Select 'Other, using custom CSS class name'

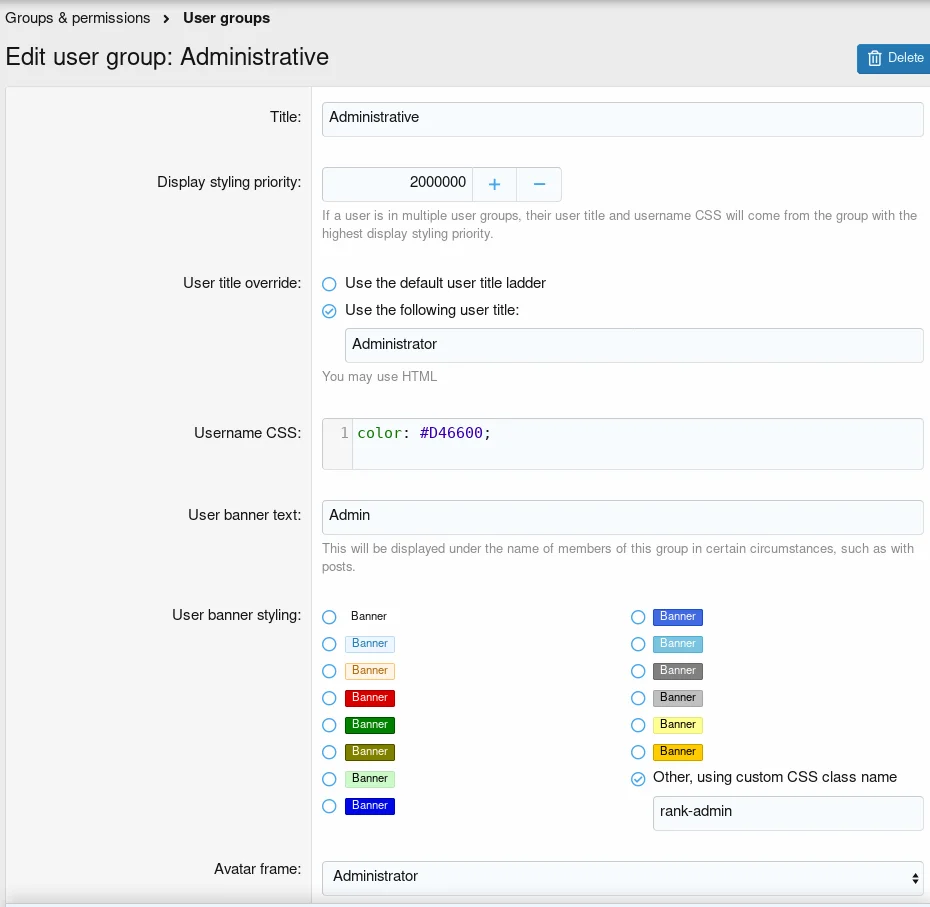638,779
